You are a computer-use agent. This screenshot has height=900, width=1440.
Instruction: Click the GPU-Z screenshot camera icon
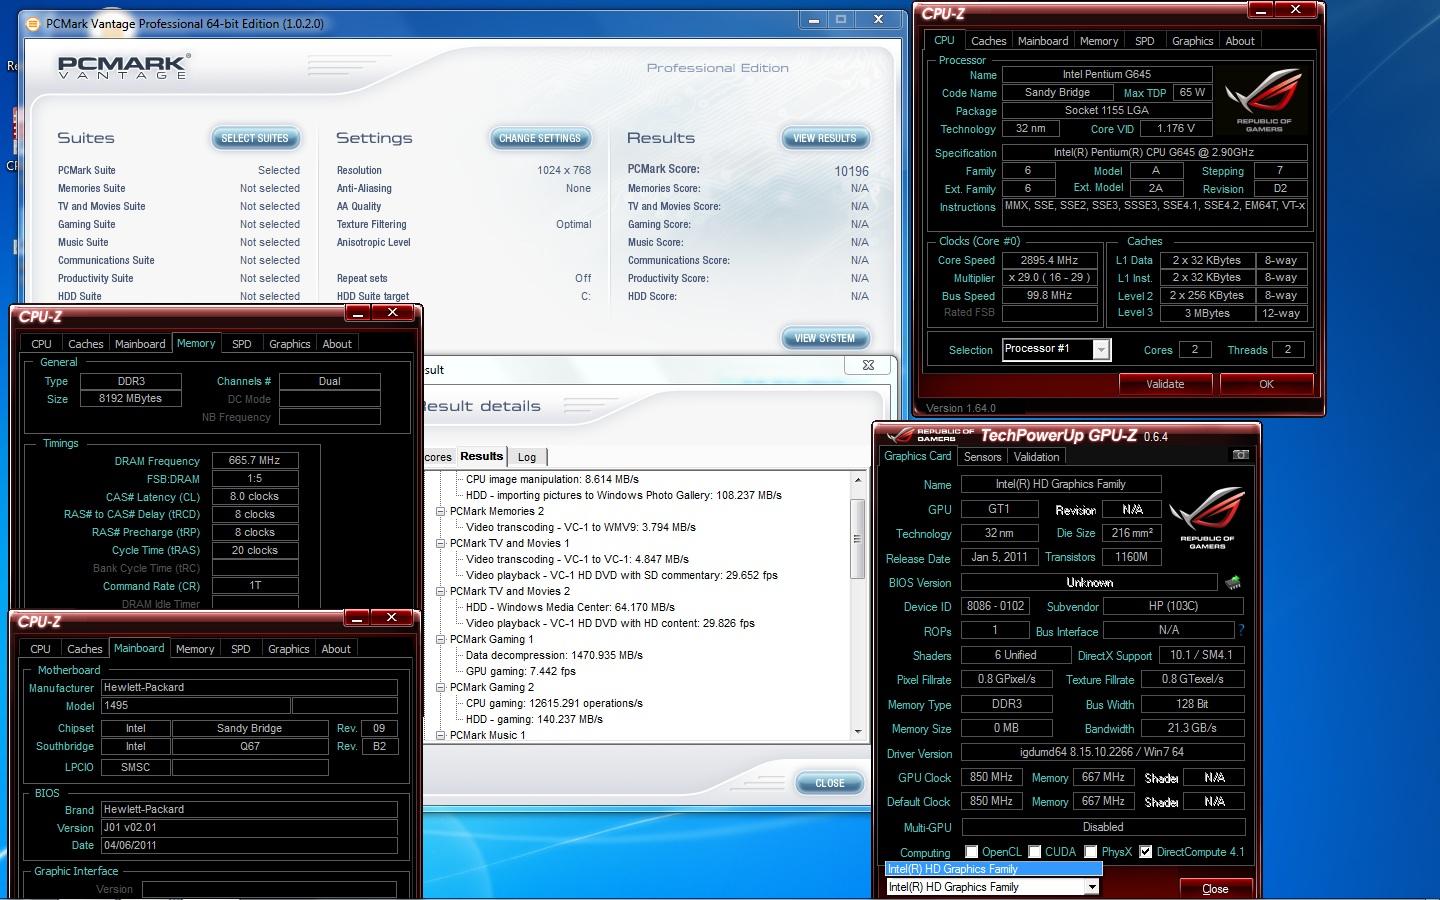pos(1240,455)
